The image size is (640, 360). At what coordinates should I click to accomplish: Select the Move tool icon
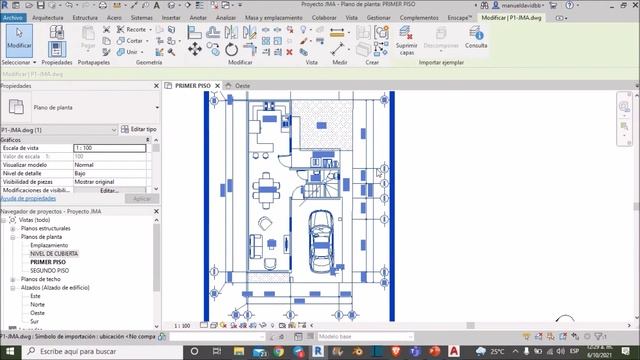pos(195,49)
